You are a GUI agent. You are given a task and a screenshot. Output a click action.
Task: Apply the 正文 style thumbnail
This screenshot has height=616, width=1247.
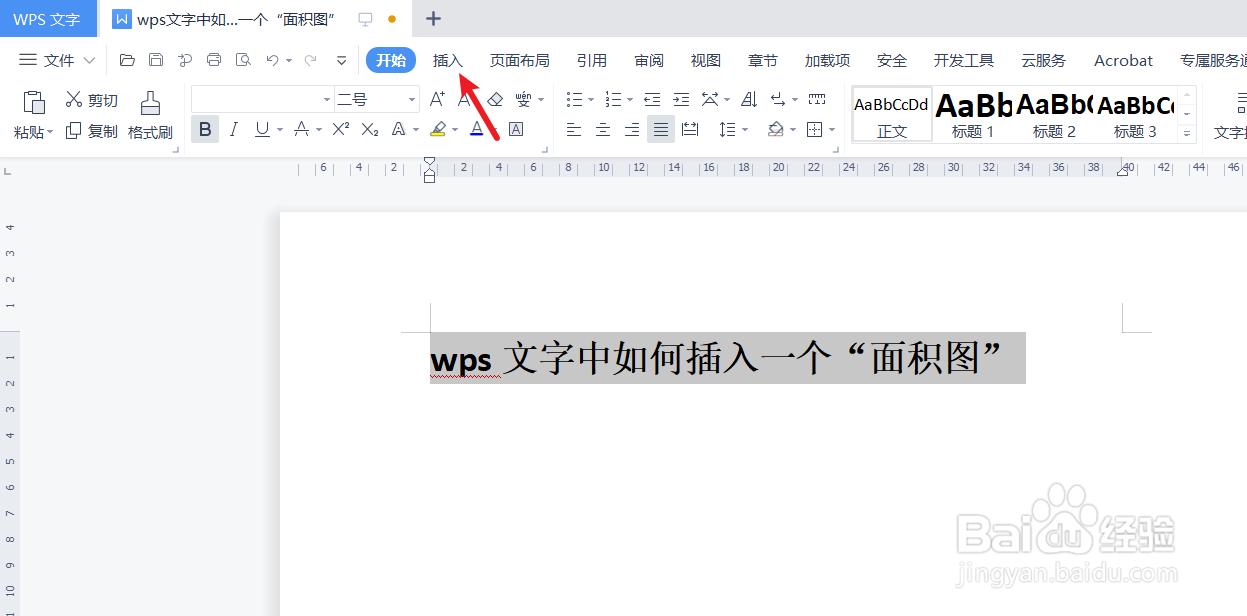892,114
